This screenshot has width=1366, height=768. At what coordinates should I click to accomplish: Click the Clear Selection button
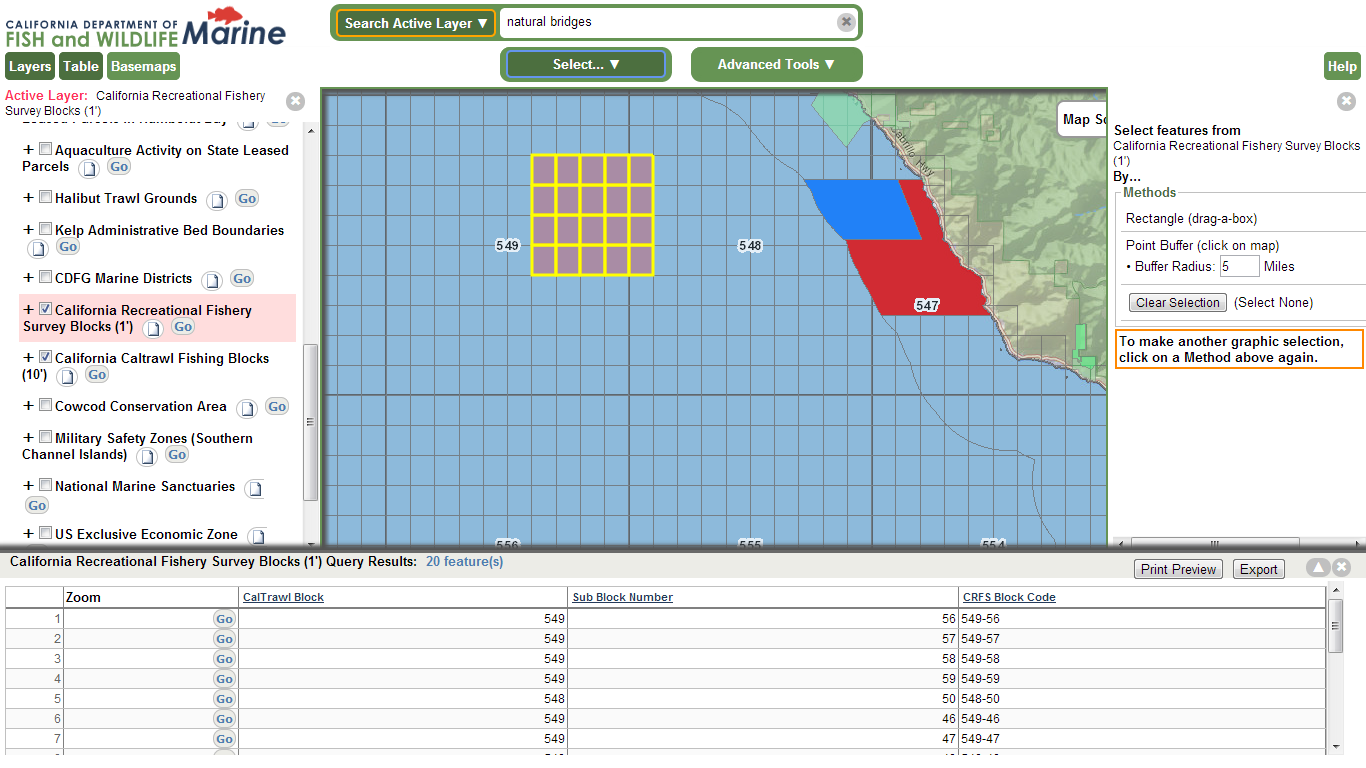coord(1178,303)
